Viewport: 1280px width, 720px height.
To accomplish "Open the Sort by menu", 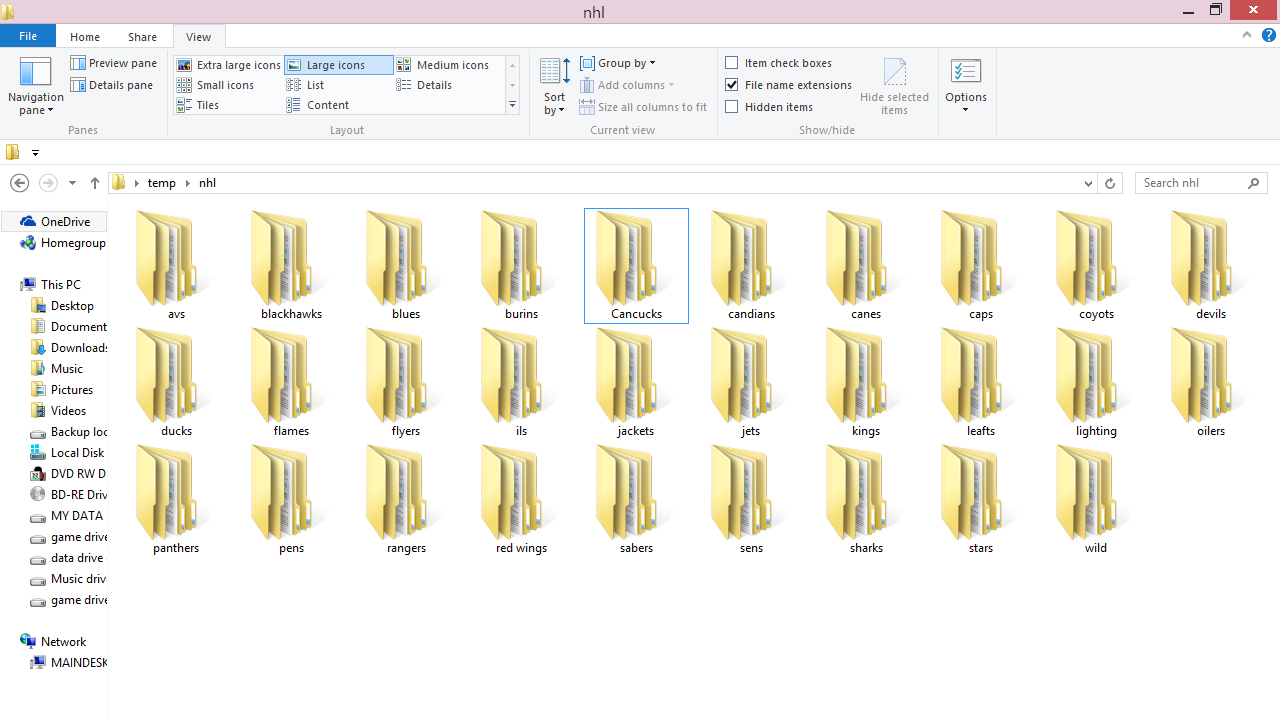I will [x=555, y=86].
